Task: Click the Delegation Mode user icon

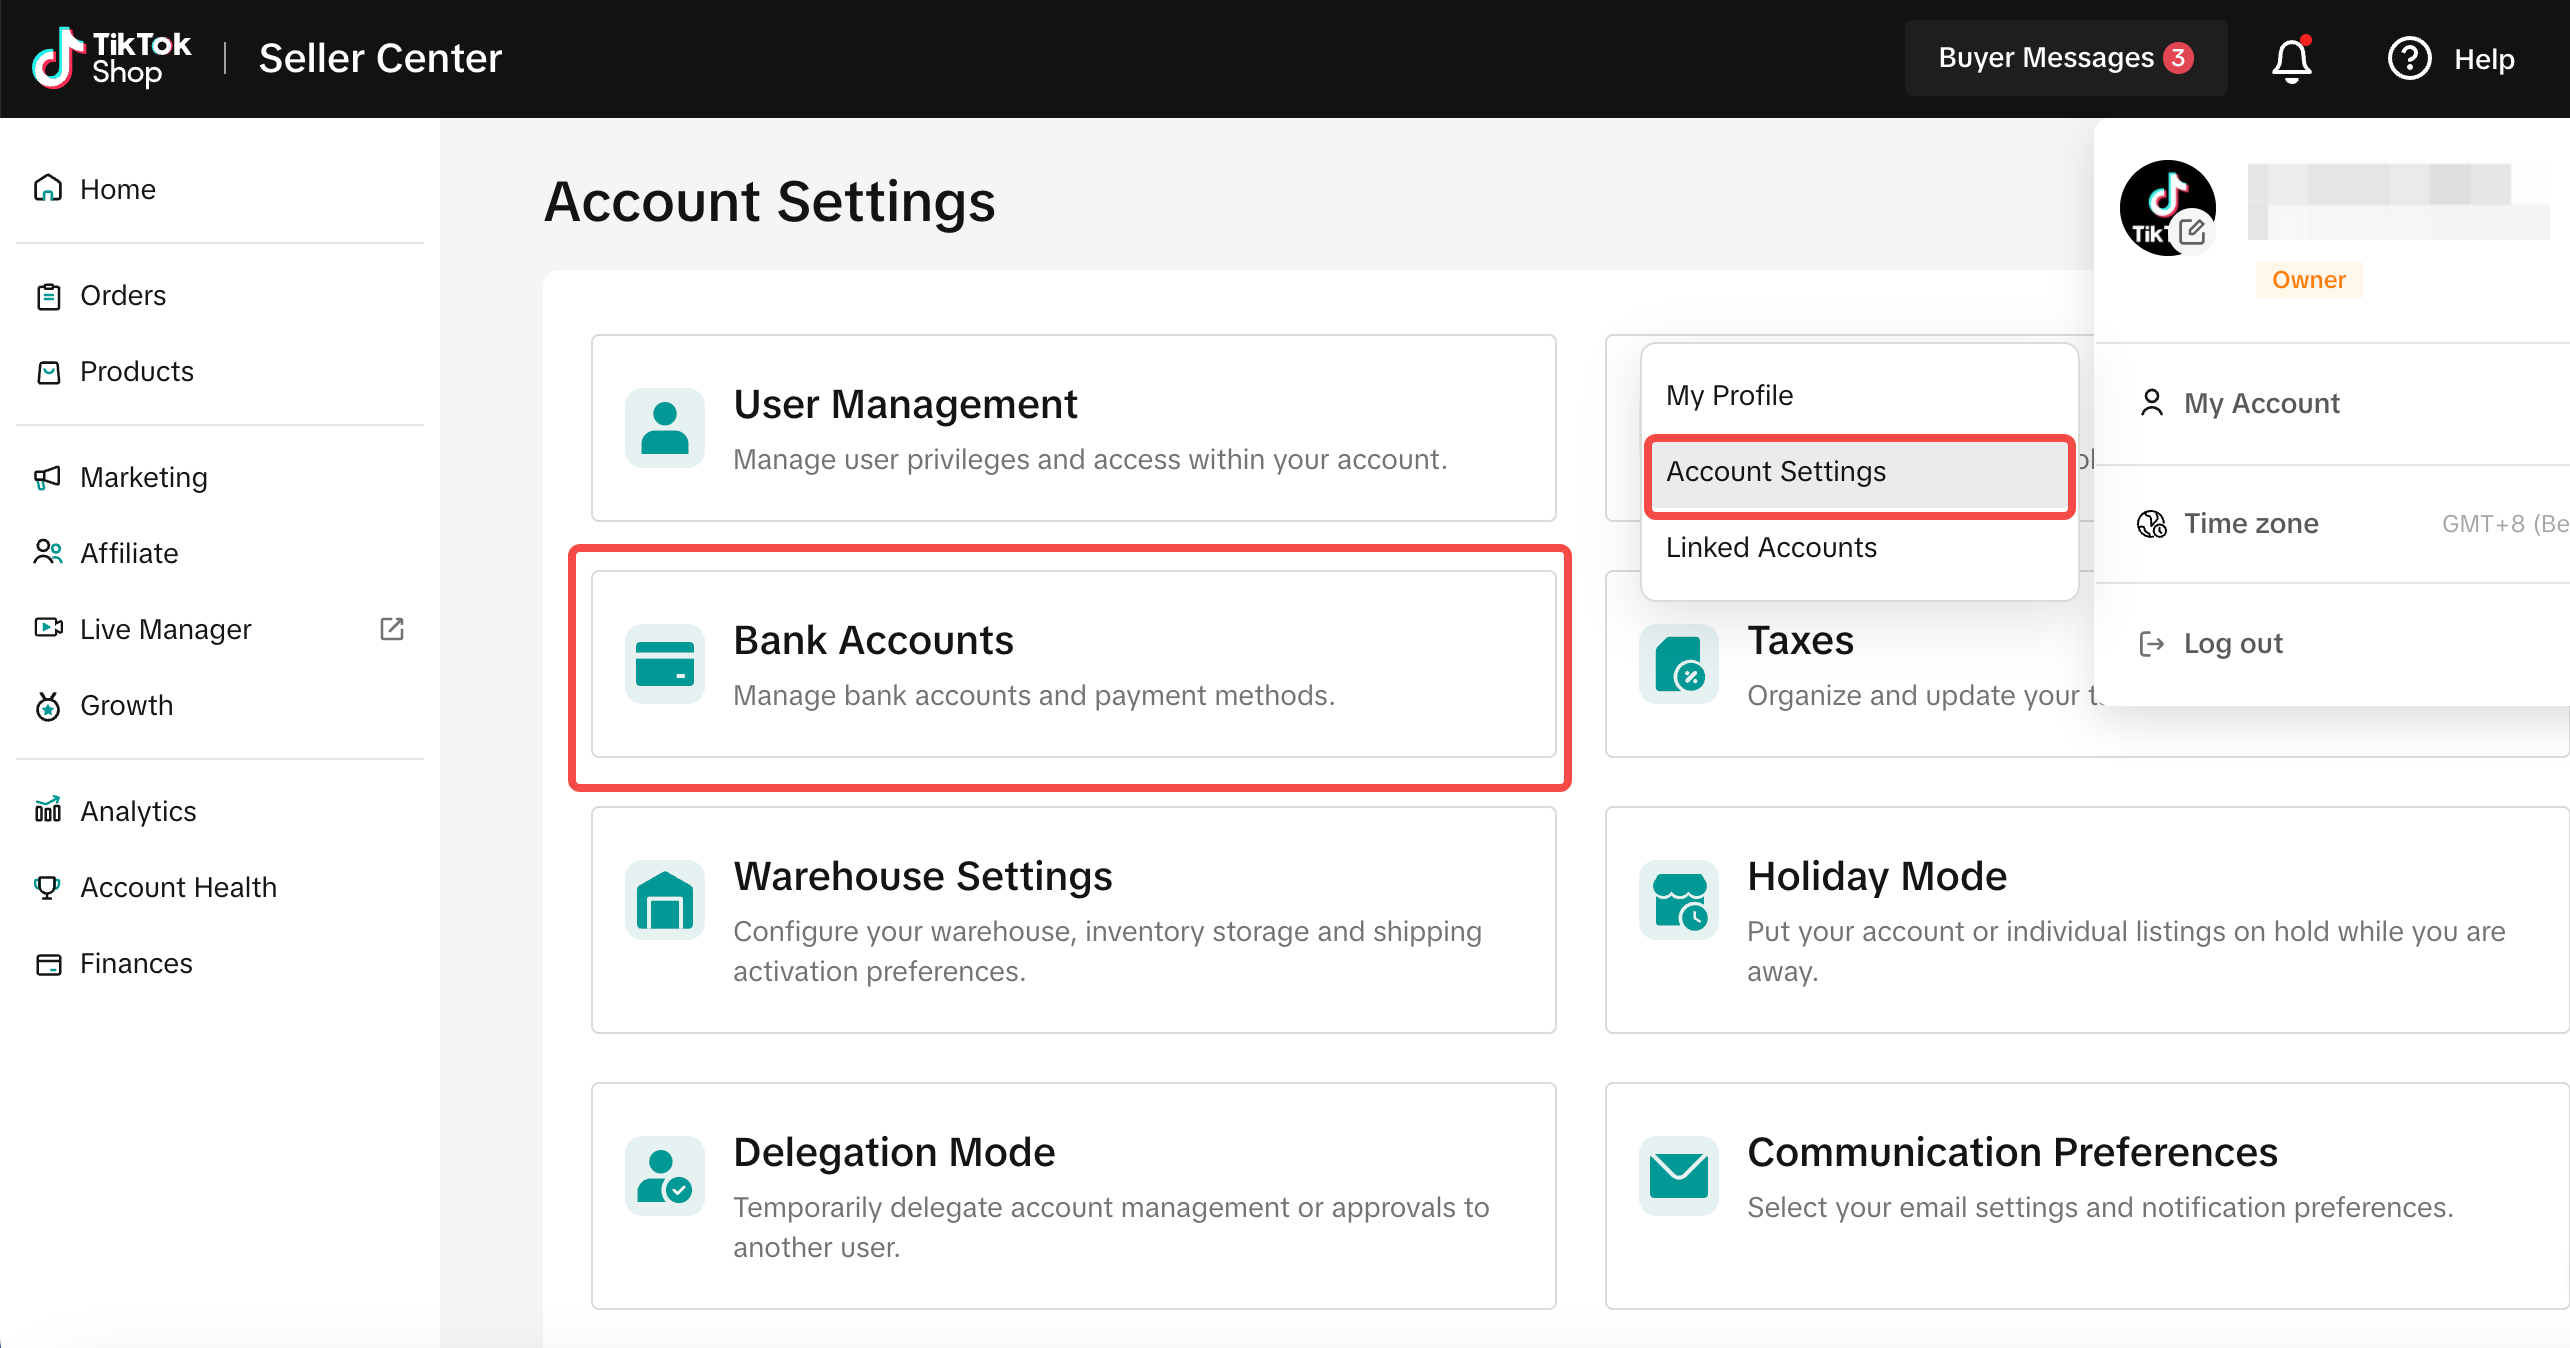Action: coord(665,1176)
